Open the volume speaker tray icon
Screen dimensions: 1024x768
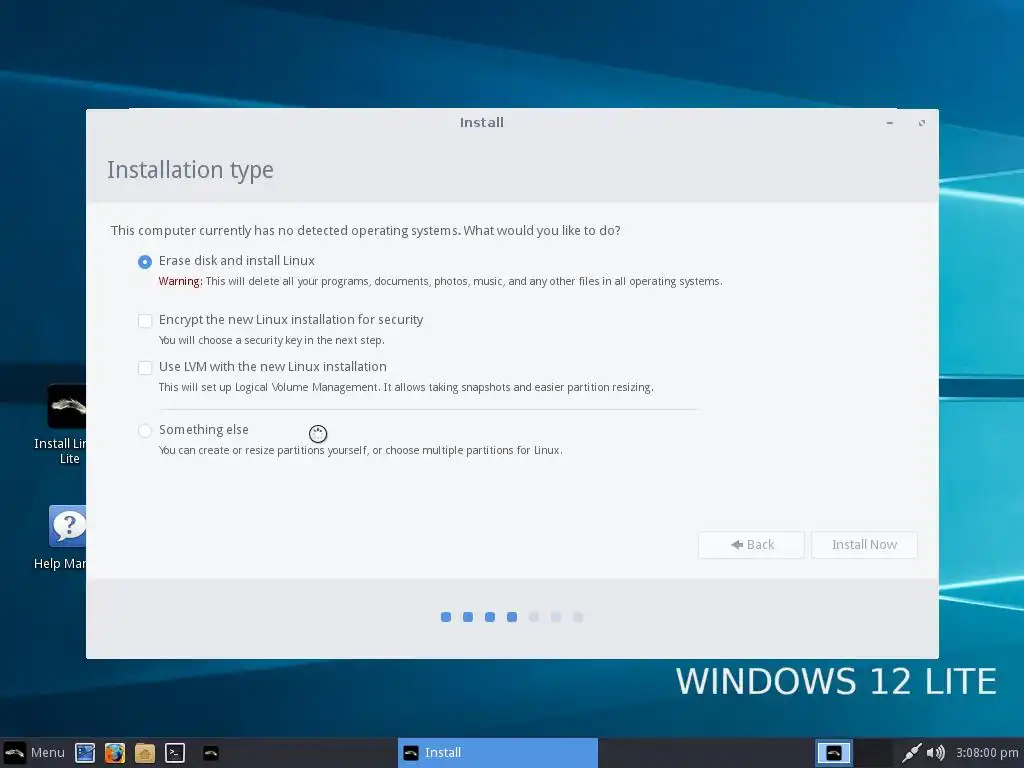[936, 753]
